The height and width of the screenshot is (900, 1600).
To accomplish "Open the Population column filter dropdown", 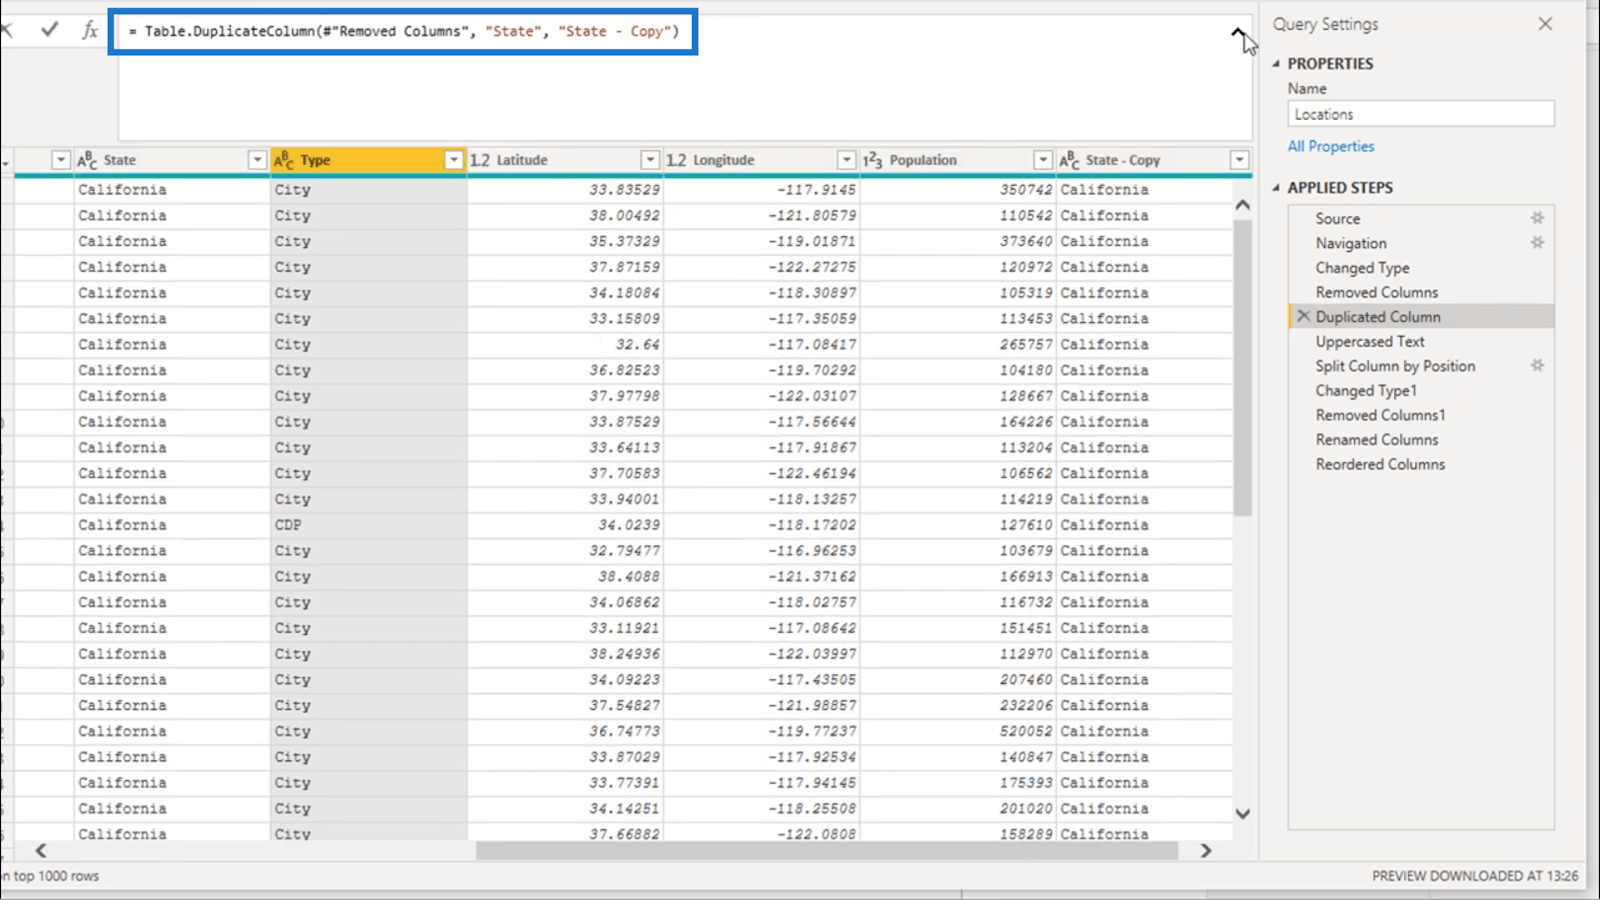I will pos(1043,160).
